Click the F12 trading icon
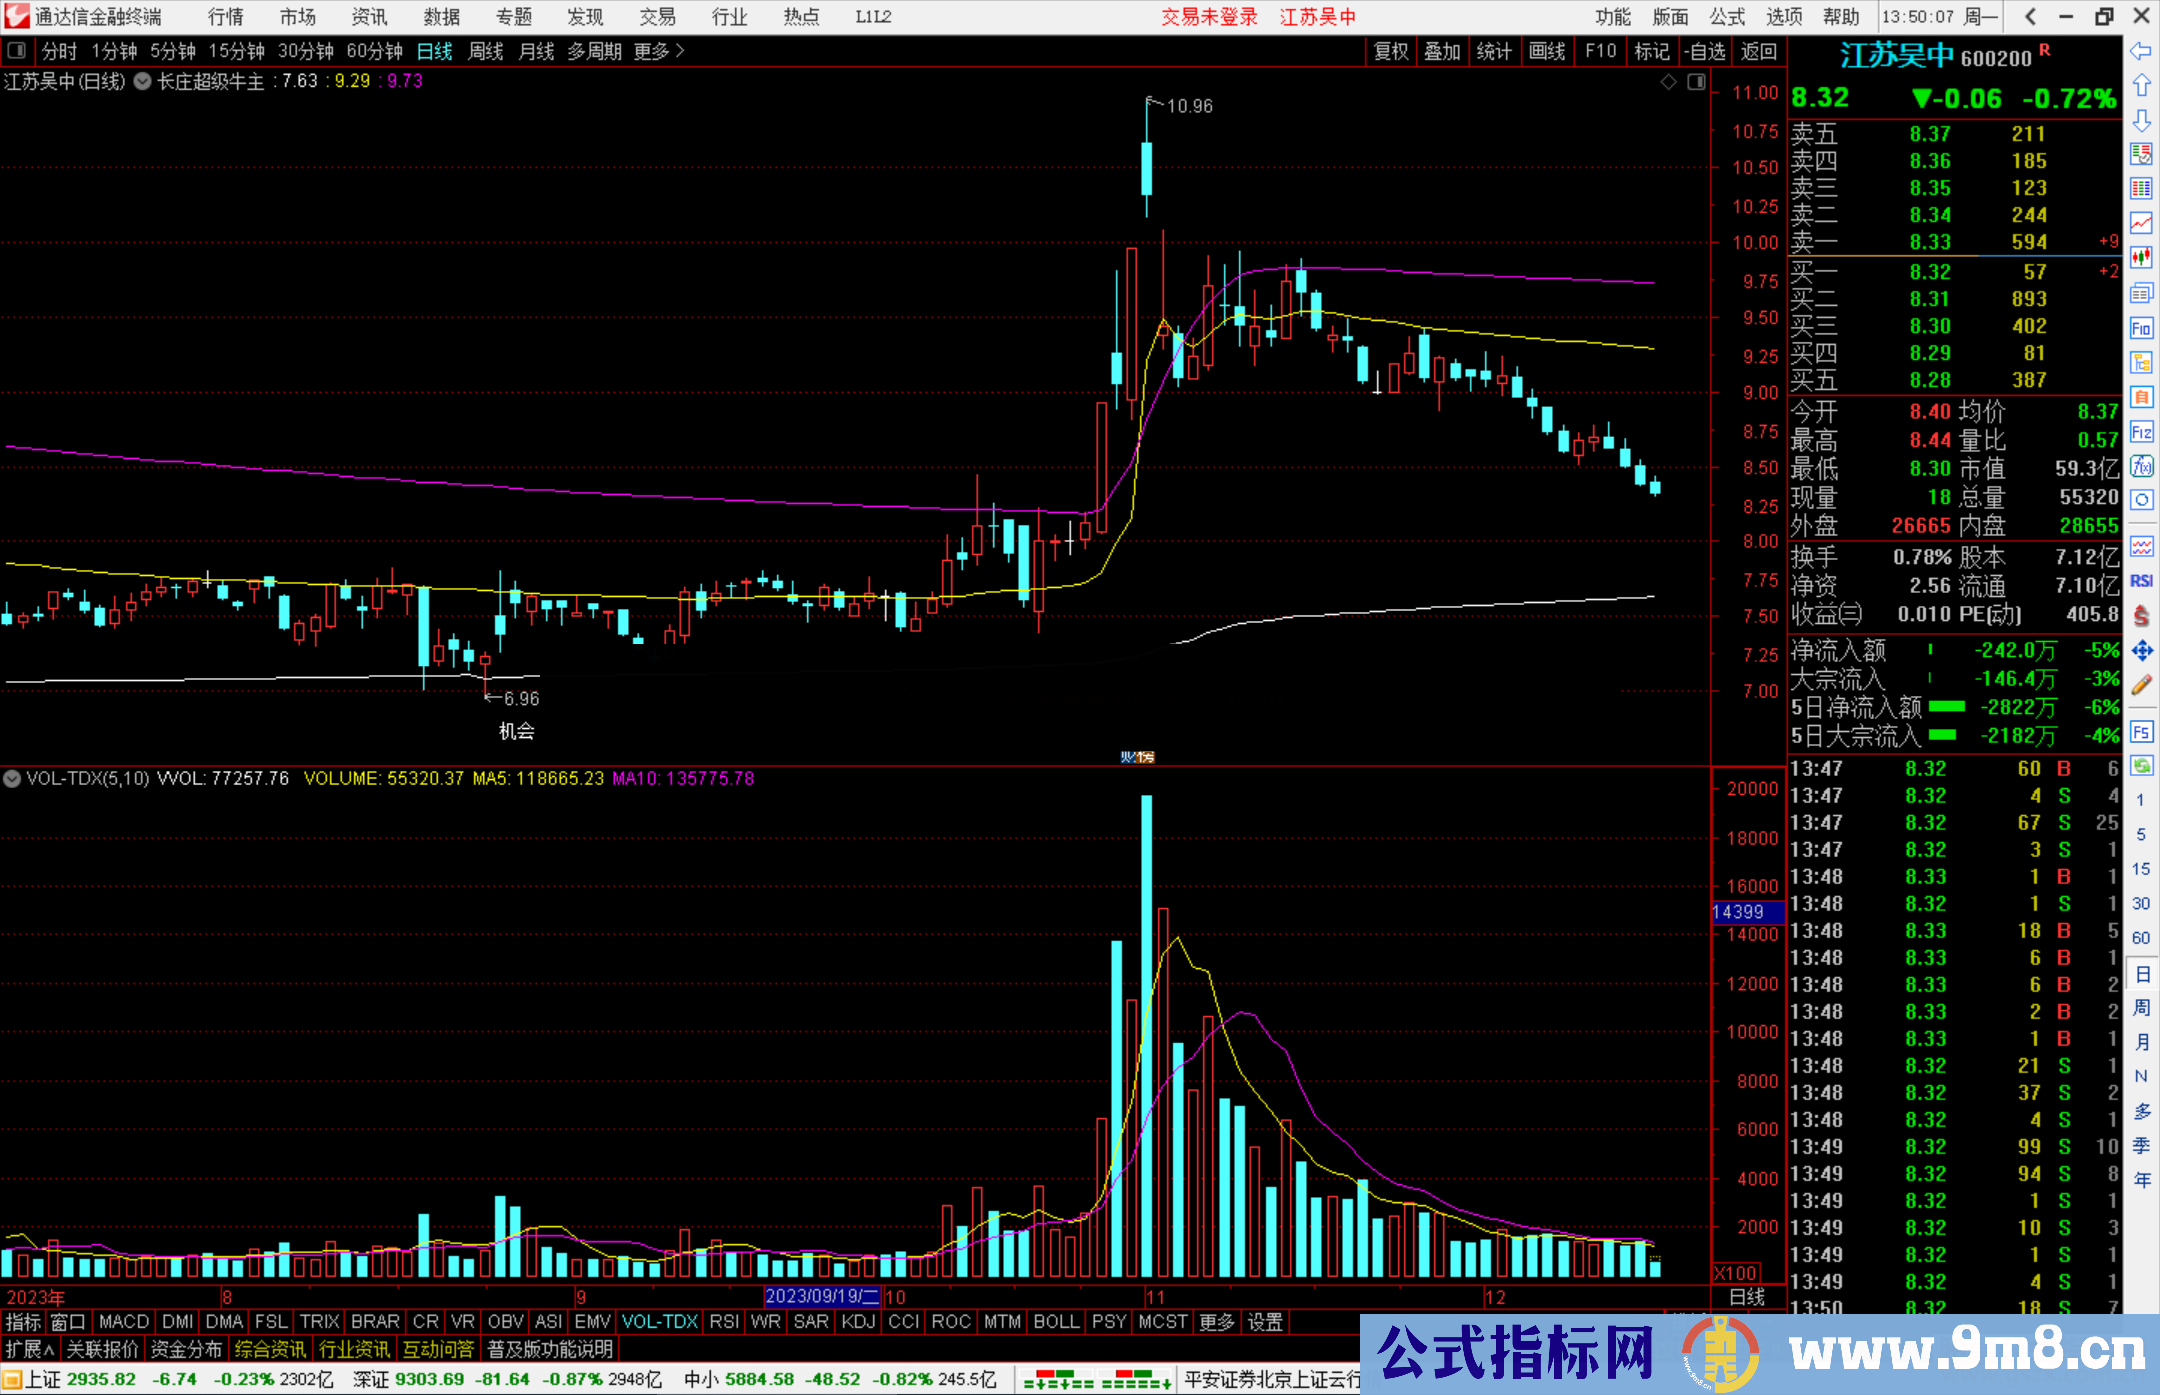2160x1395 pixels. tap(2141, 432)
